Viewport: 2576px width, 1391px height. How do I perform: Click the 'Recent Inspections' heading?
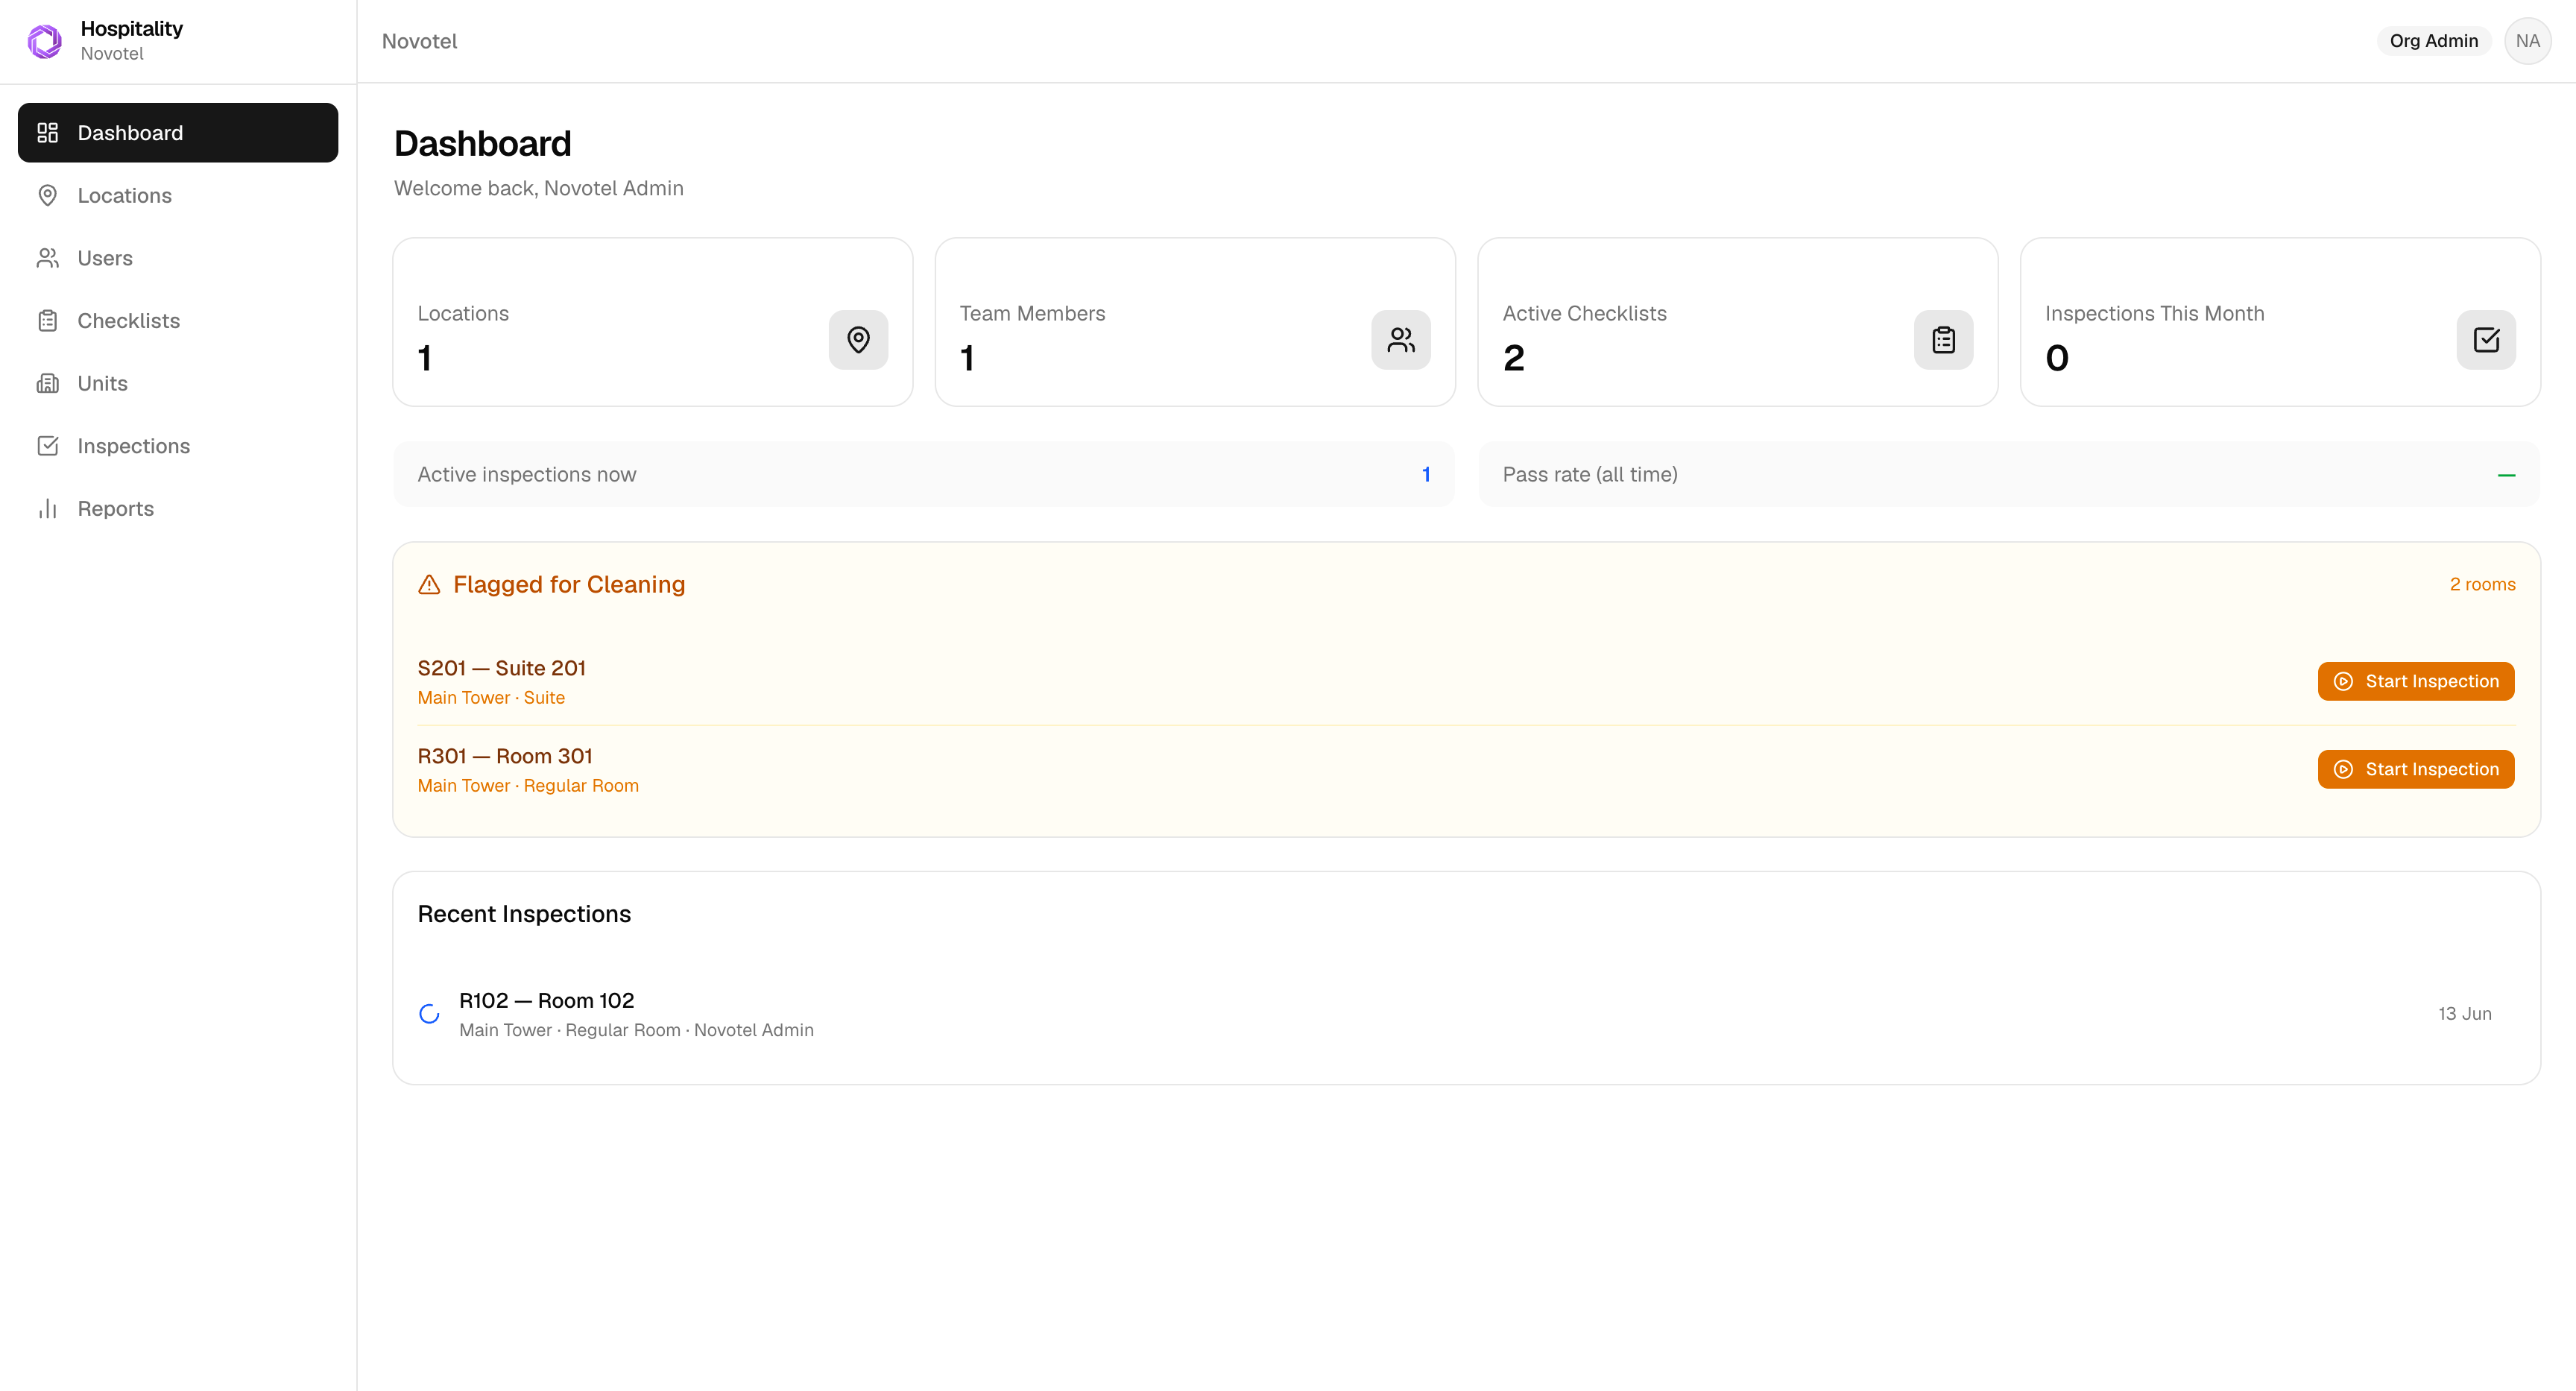point(524,914)
